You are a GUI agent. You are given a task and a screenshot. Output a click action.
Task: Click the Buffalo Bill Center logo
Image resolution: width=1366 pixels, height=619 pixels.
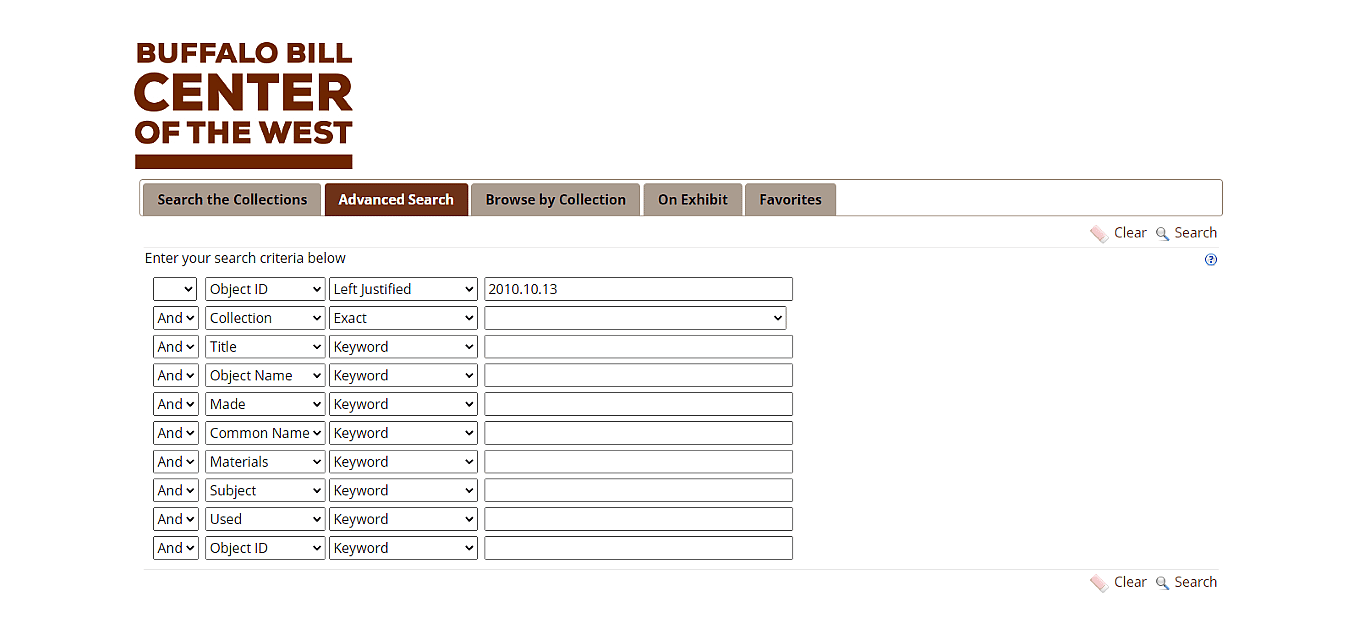pos(244,105)
